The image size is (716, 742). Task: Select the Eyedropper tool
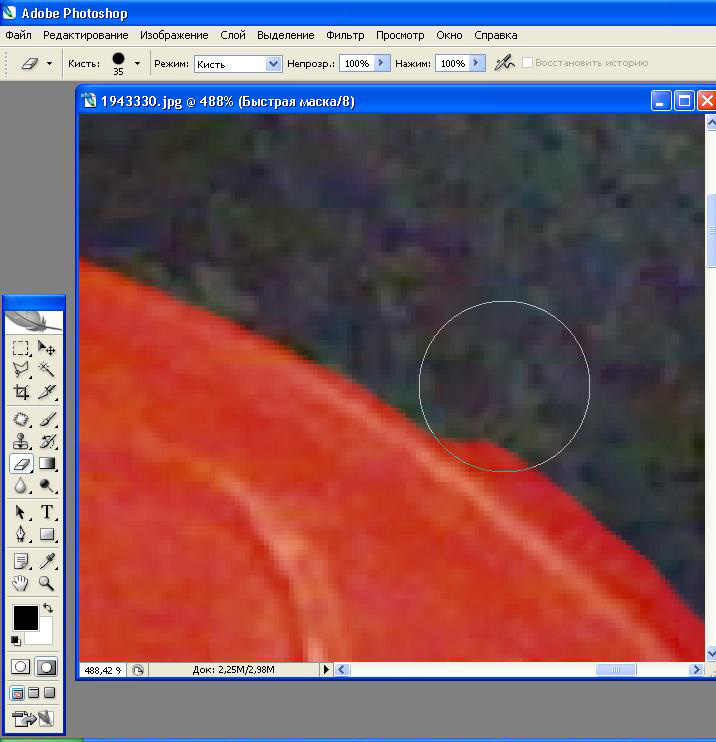46,561
